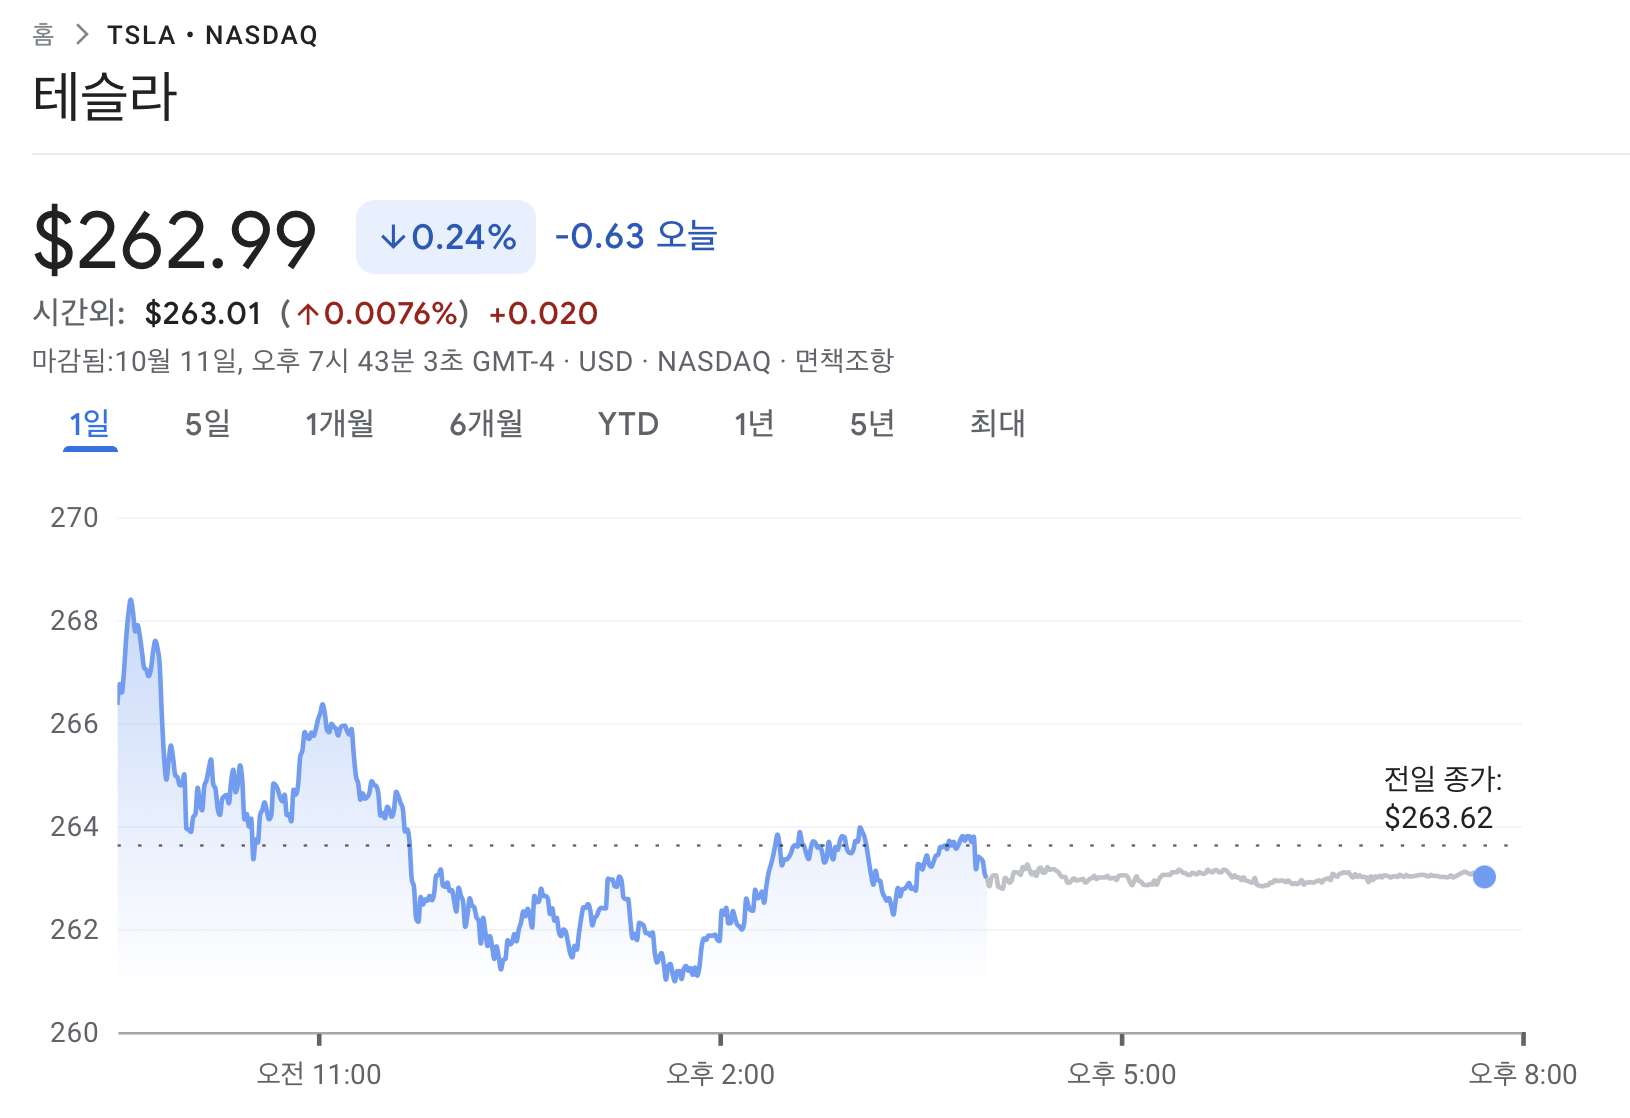Click the 오후 8:00 axis label
This screenshot has width=1630, height=1118.
[x=1522, y=1075]
